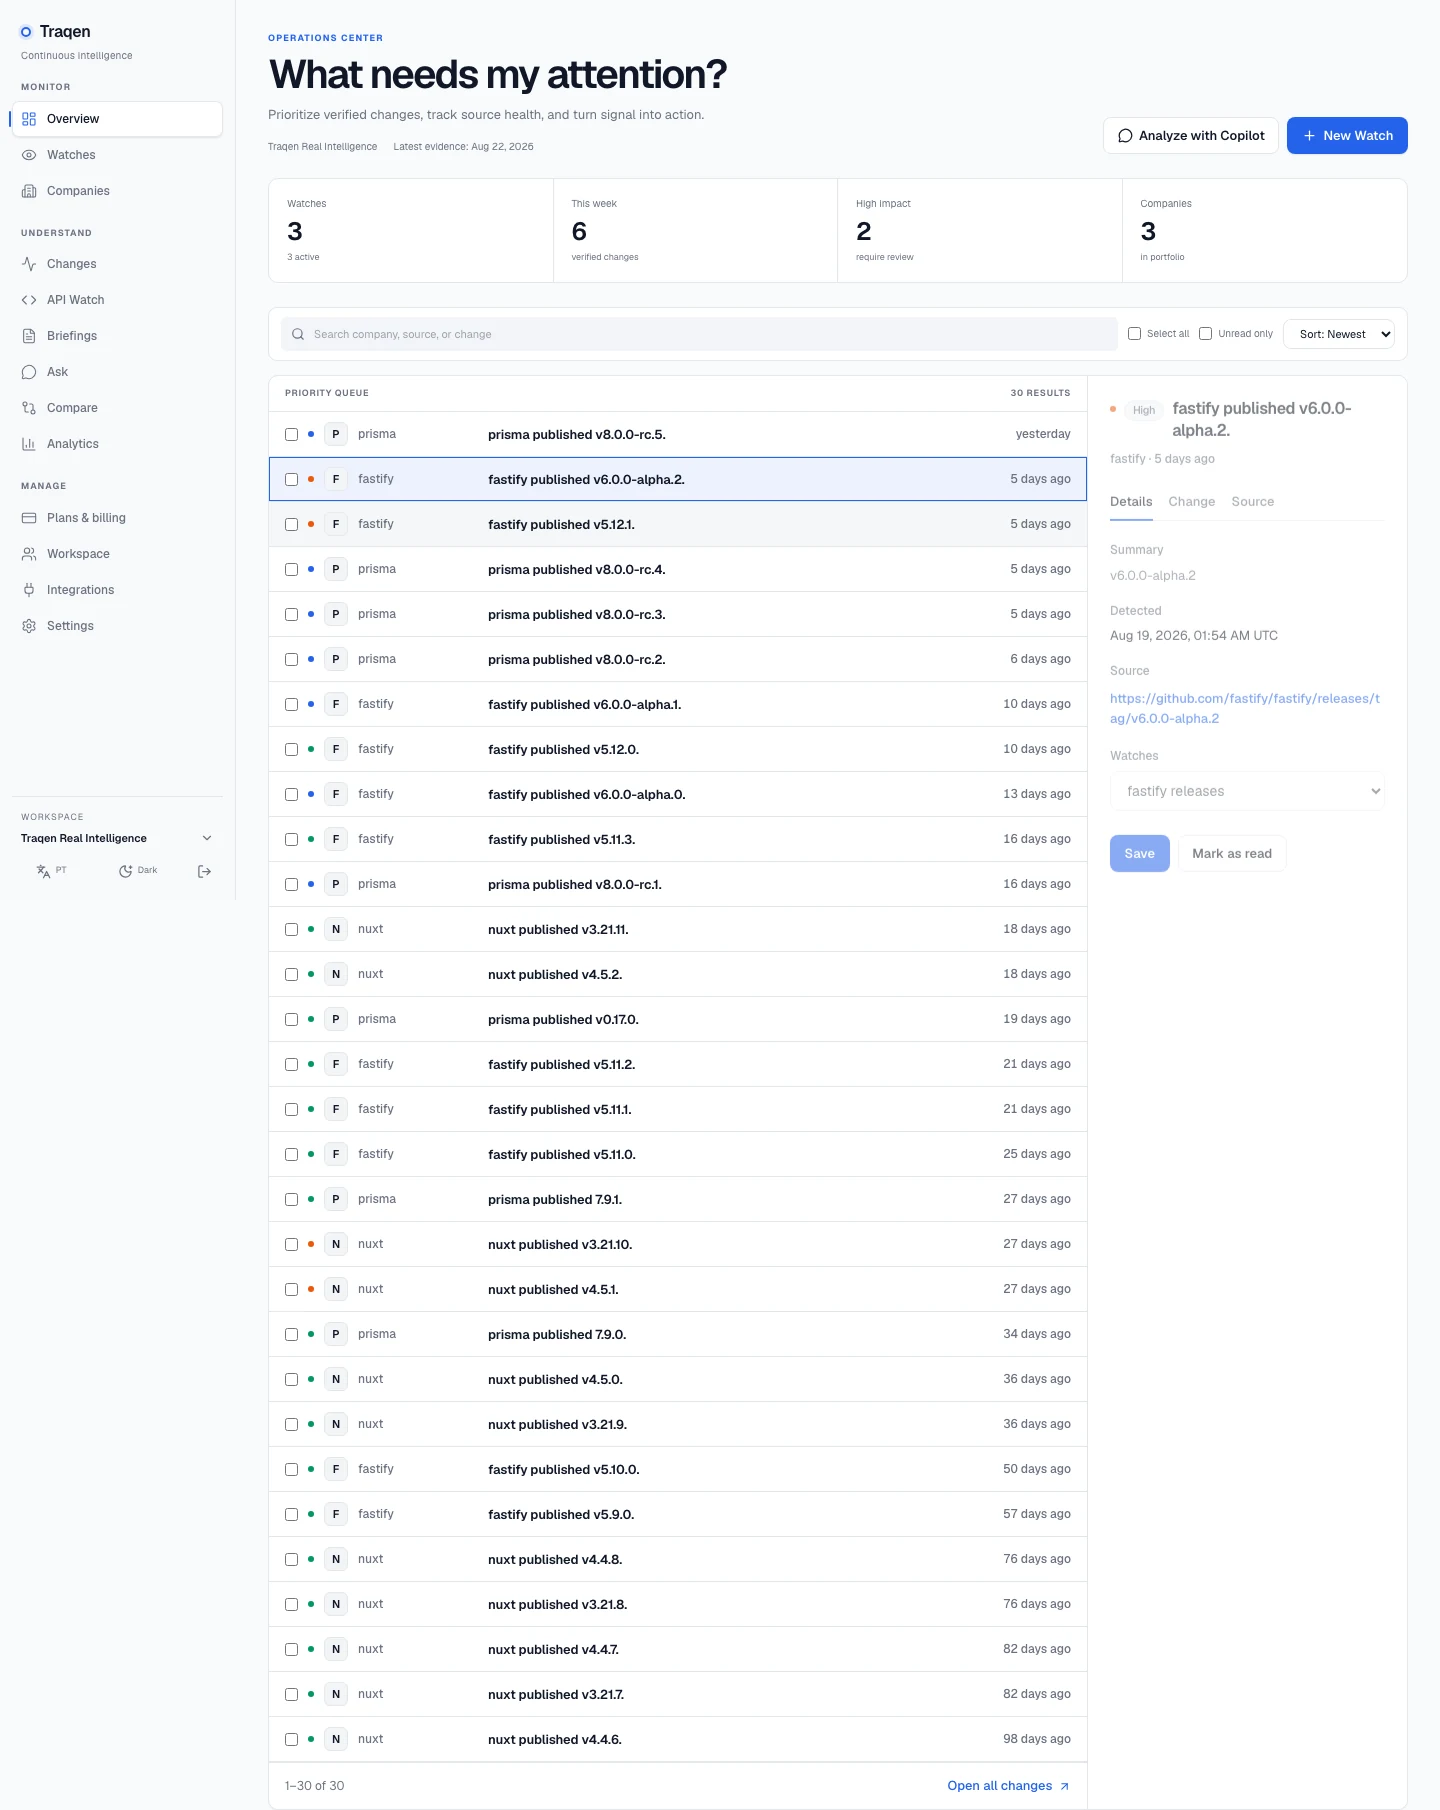This screenshot has width=1440, height=1810.
Task: Click the N avatar for nuxt v4.4.6
Action: (336, 1739)
